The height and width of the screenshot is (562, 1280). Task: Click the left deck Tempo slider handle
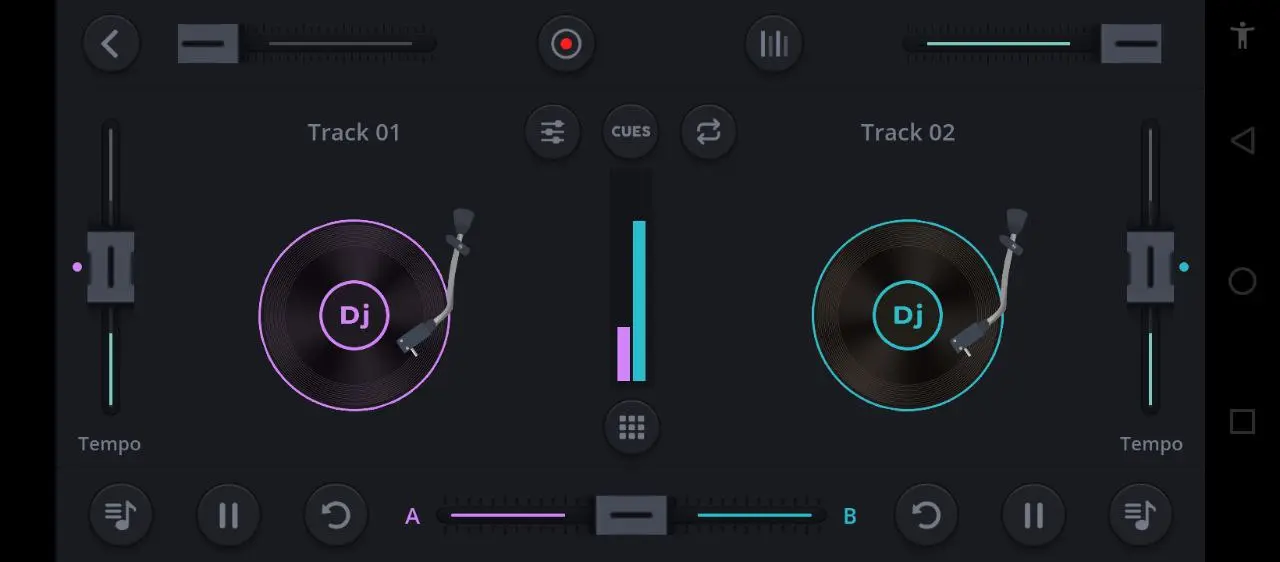(110, 267)
